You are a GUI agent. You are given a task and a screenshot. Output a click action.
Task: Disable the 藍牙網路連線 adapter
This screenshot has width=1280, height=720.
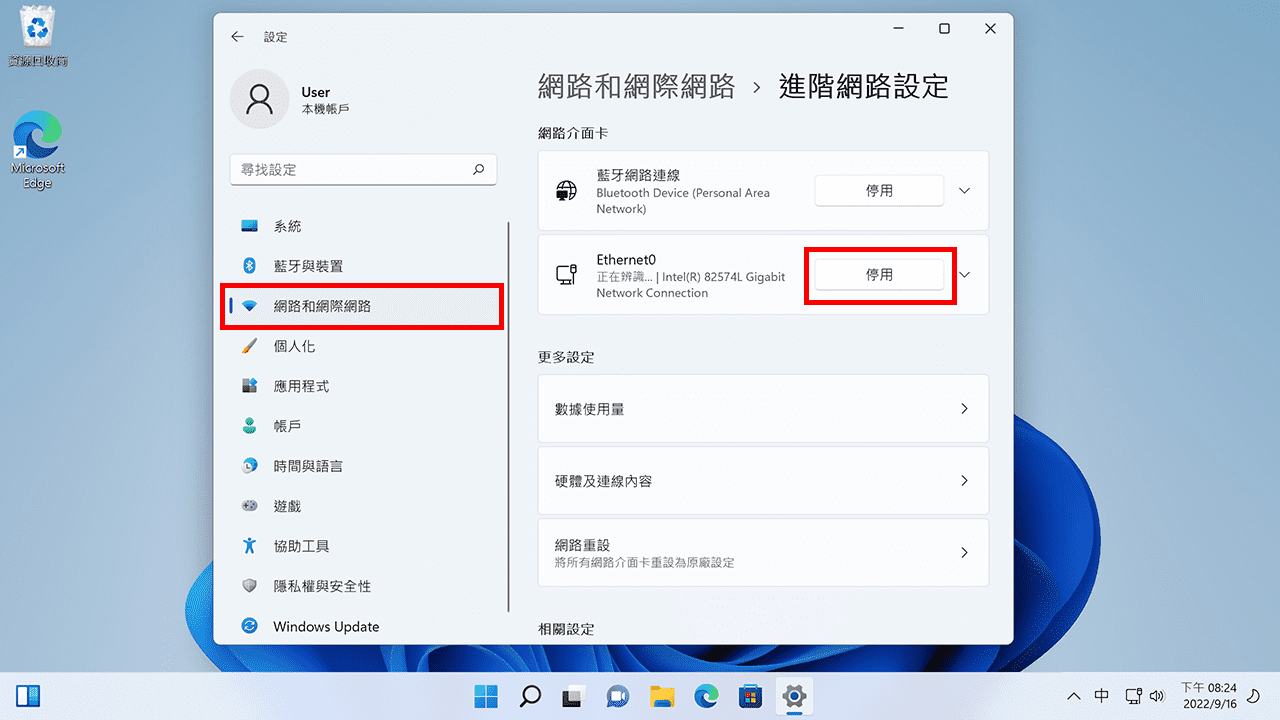879,190
